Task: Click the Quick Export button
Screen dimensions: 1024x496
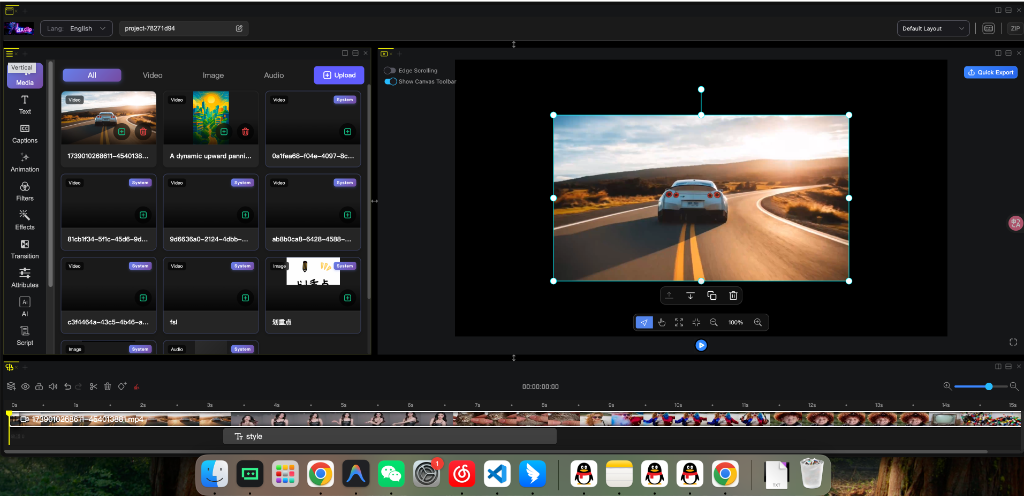Action: pos(991,72)
